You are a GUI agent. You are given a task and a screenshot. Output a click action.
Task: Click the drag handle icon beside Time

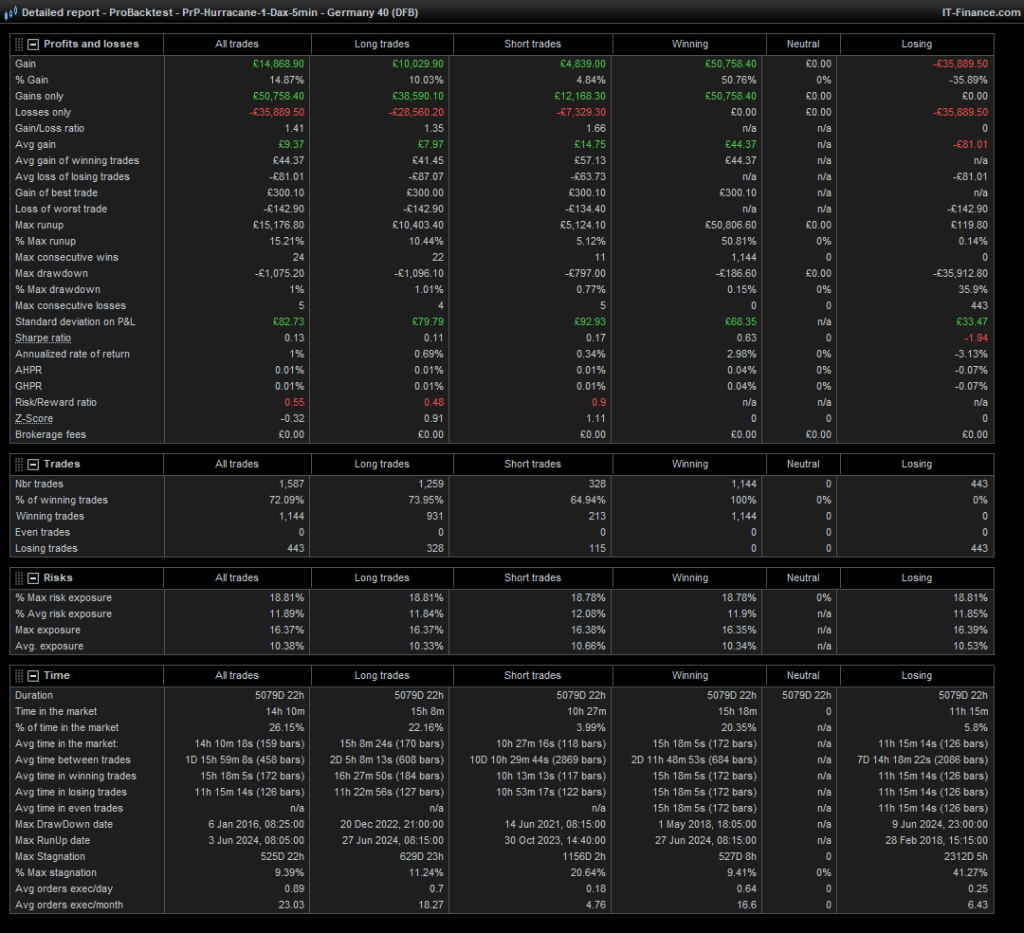point(17,675)
